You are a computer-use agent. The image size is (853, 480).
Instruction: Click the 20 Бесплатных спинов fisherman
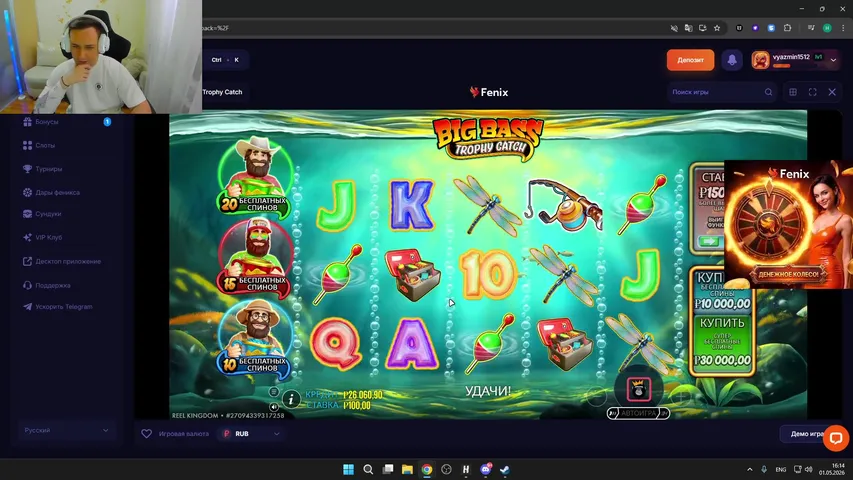click(255, 175)
